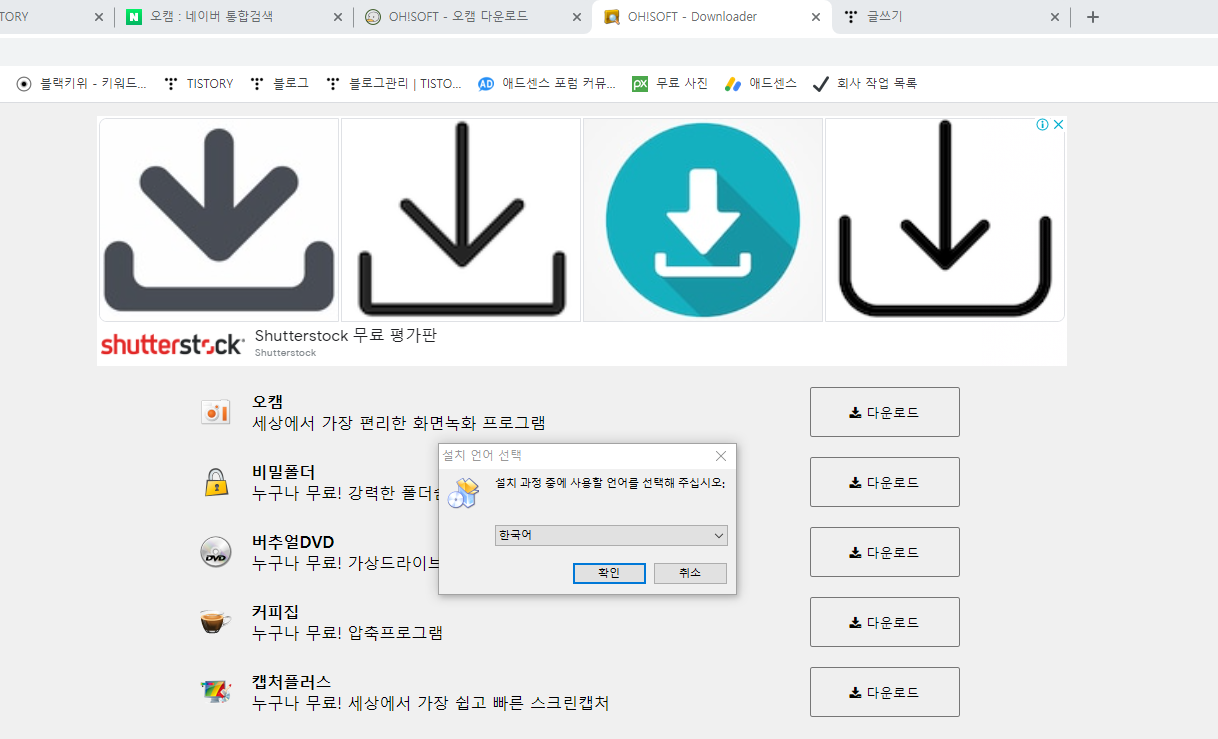Screen dimensions: 1218x739
Task: Open the gray tray download image in the ad
Action: (x=219, y=220)
